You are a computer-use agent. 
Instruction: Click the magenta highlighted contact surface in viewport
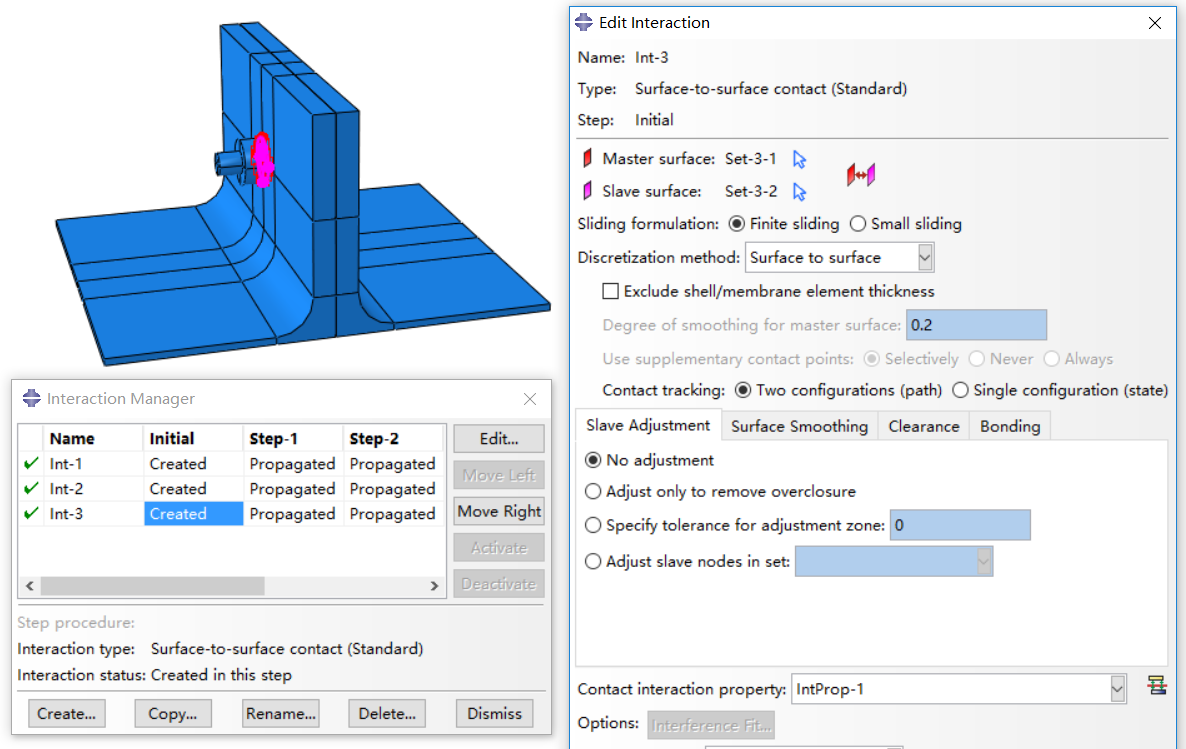tap(262, 160)
